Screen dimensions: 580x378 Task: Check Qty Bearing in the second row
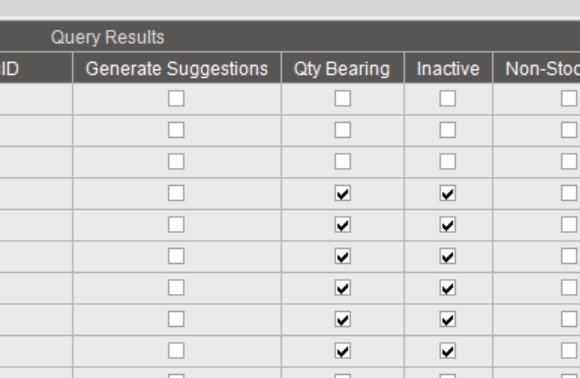click(343, 130)
